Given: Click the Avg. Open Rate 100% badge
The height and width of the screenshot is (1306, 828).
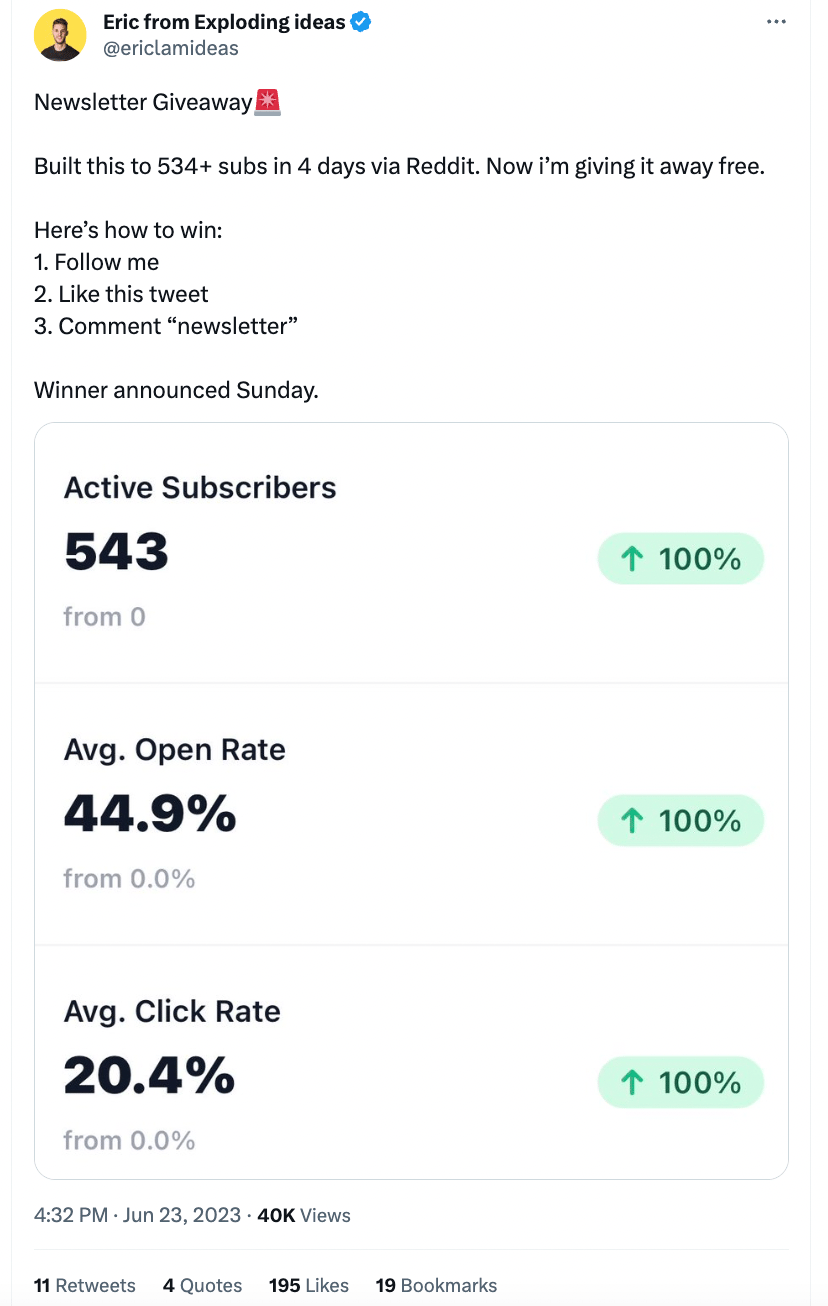Looking at the screenshot, I should pyautogui.click(x=680, y=821).
